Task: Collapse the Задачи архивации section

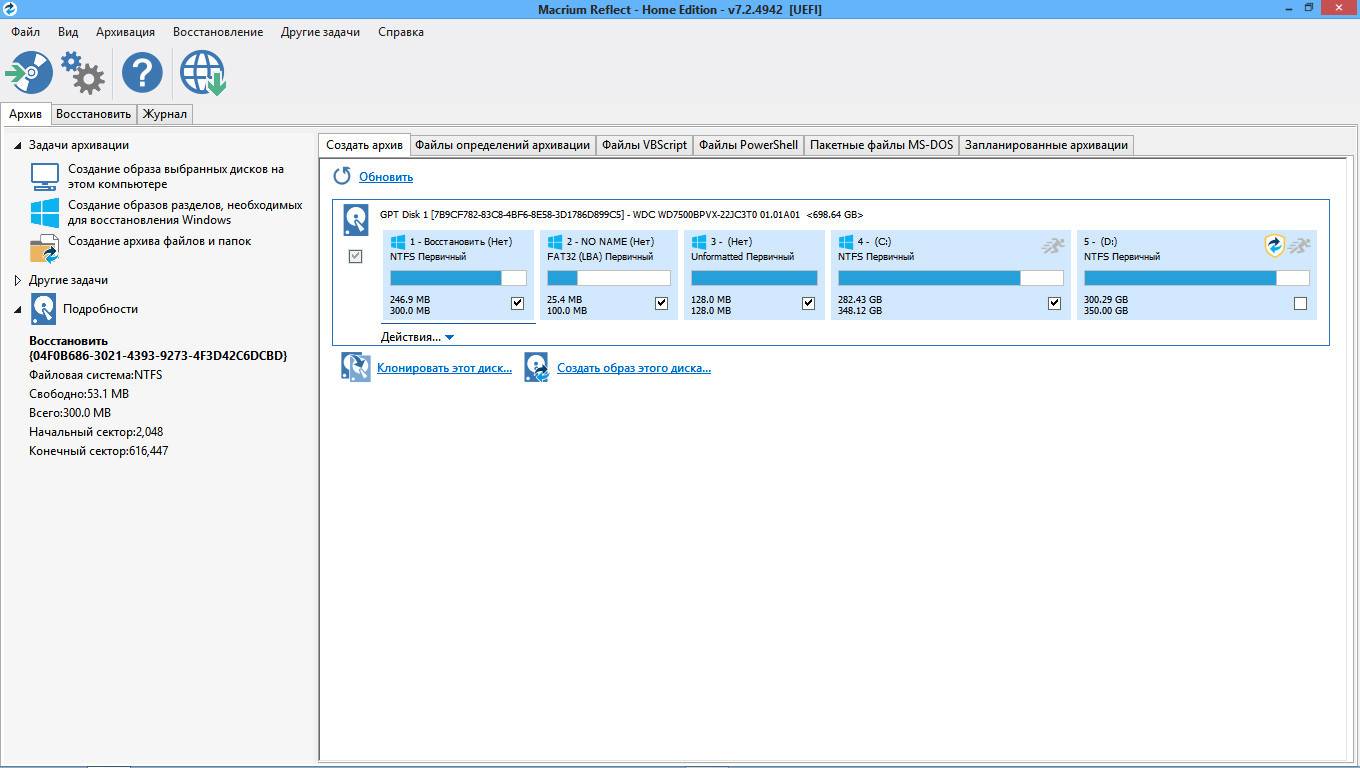Action: tap(18, 145)
